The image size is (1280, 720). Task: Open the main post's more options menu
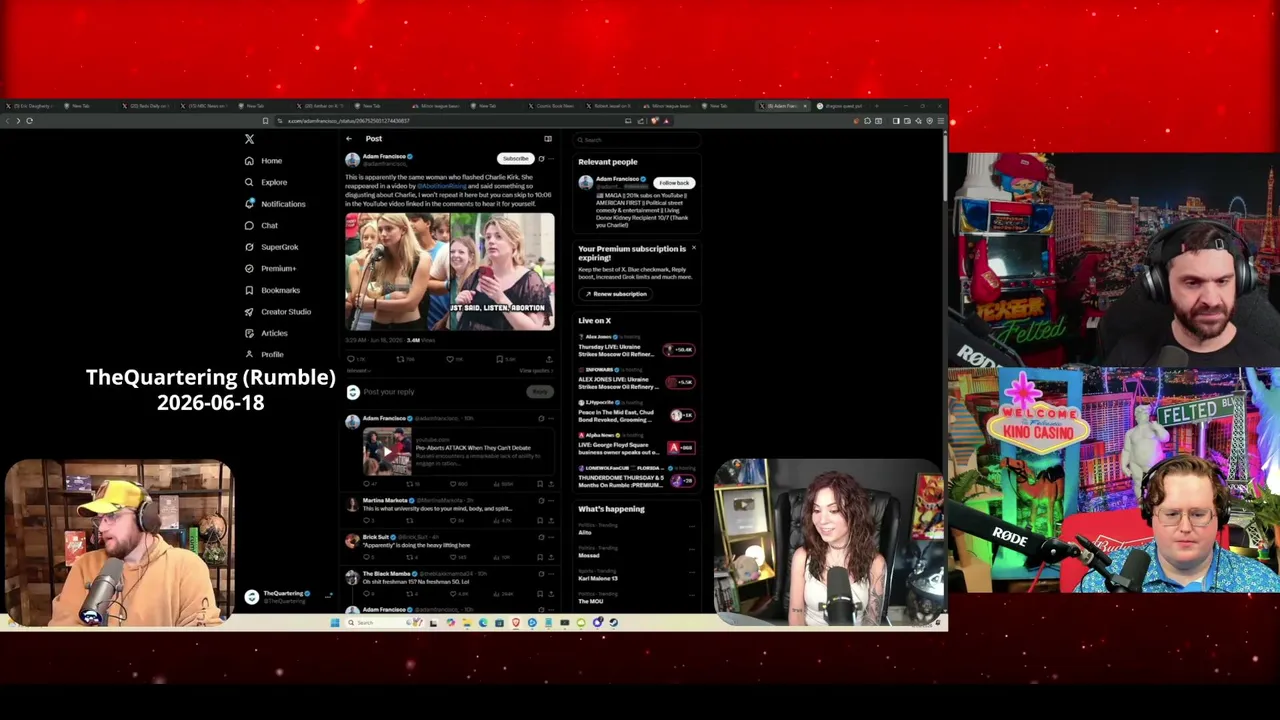[551, 159]
